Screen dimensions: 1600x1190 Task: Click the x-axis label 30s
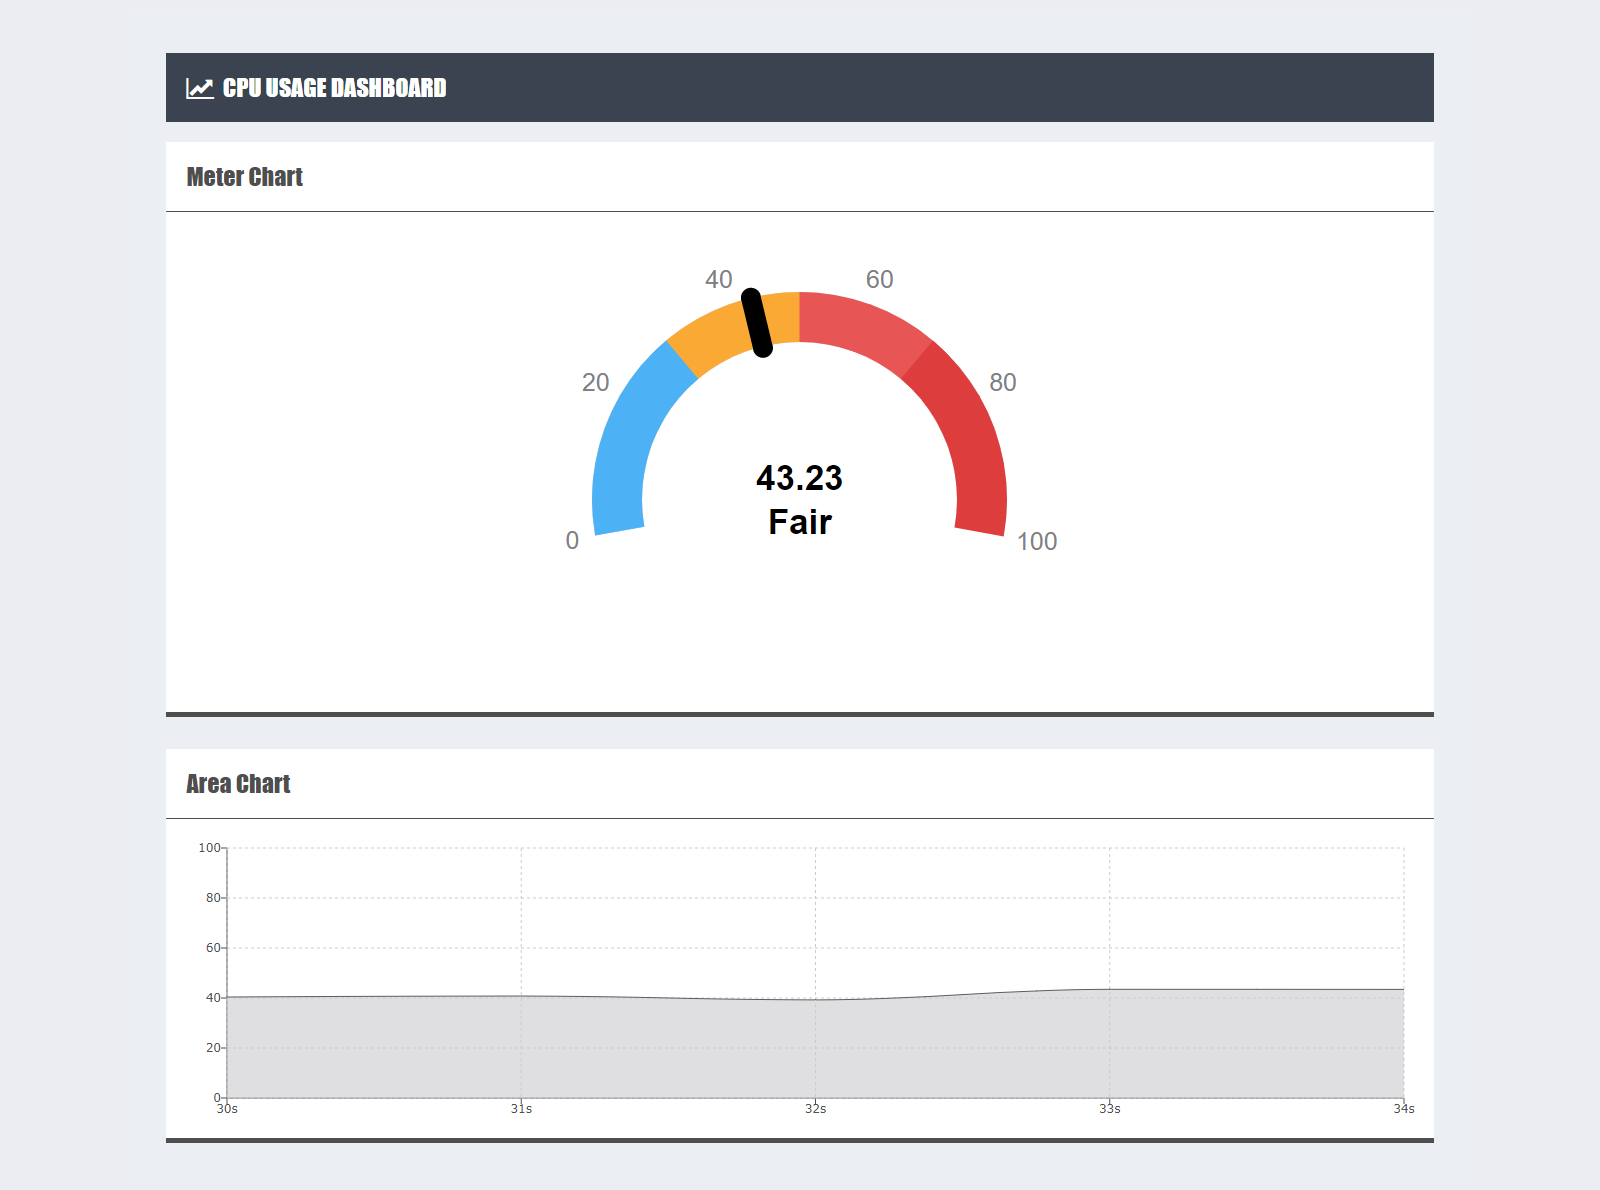pyautogui.click(x=227, y=1109)
